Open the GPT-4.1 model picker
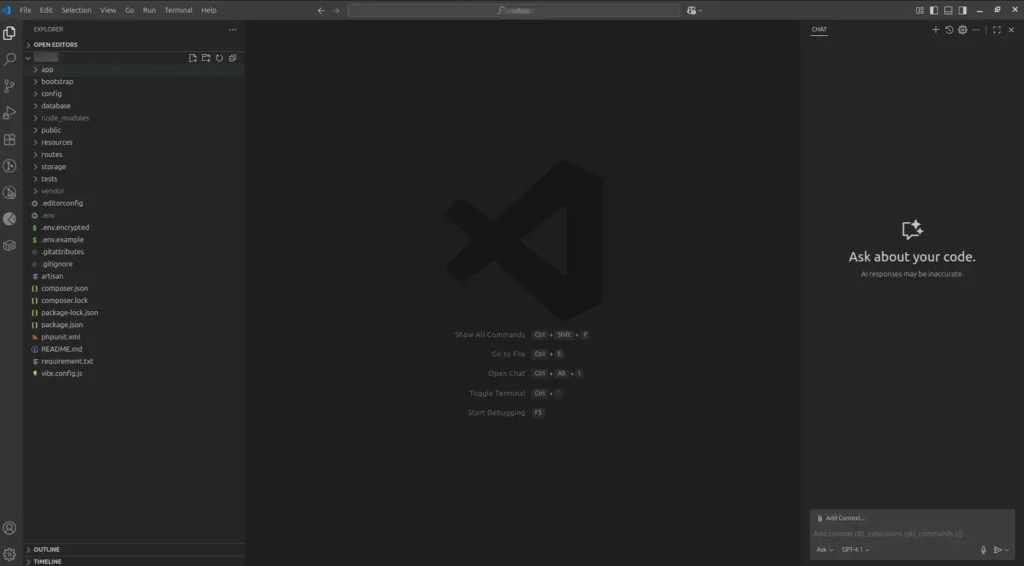Screen dimensions: 1024x566 pos(855,550)
